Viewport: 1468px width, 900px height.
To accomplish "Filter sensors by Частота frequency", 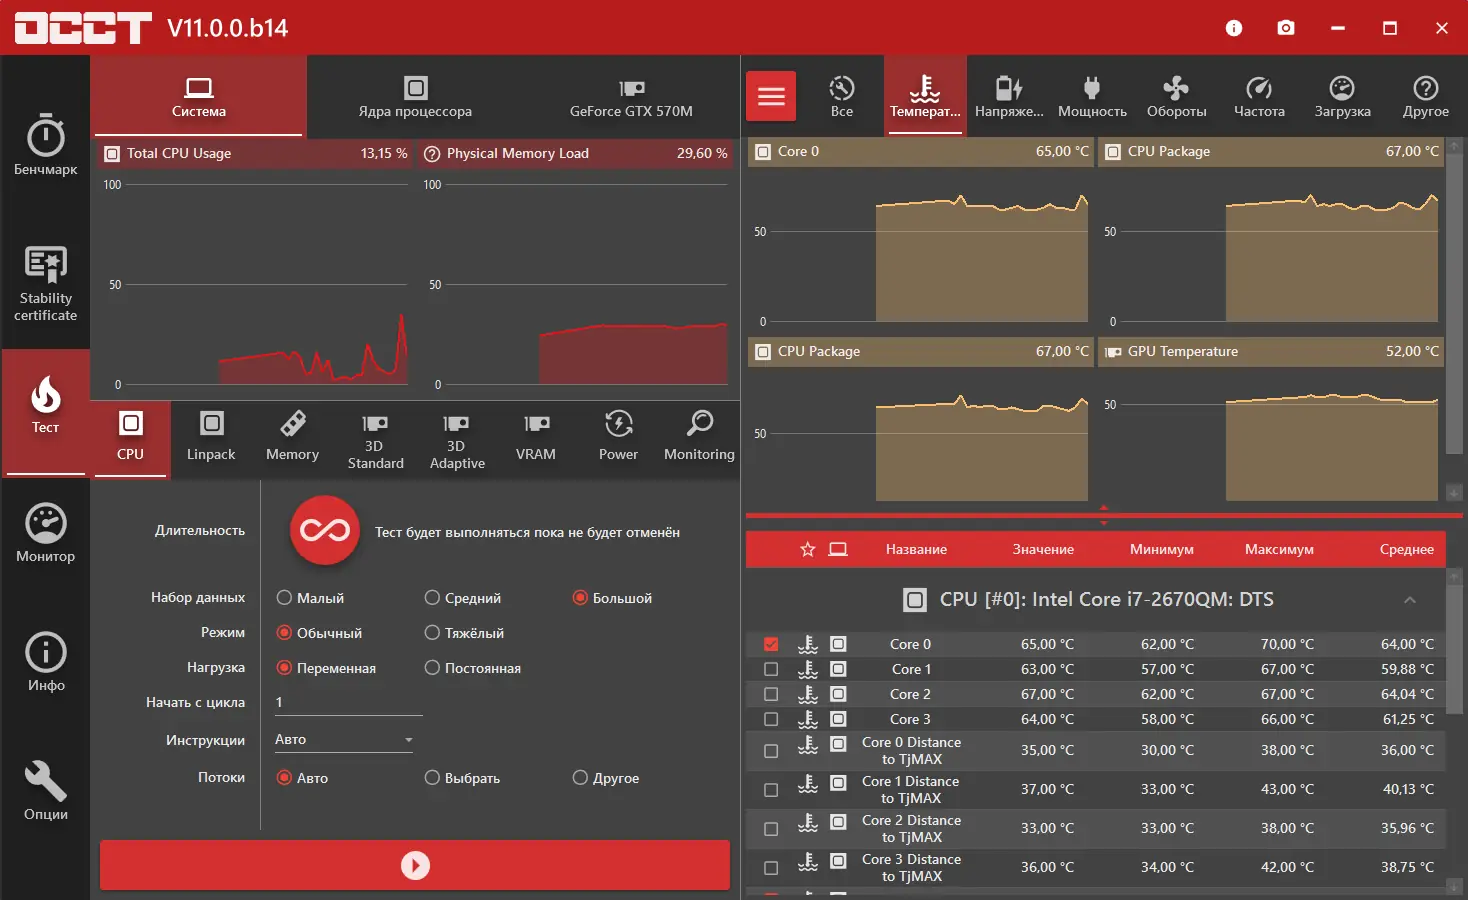I will pyautogui.click(x=1259, y=96).
